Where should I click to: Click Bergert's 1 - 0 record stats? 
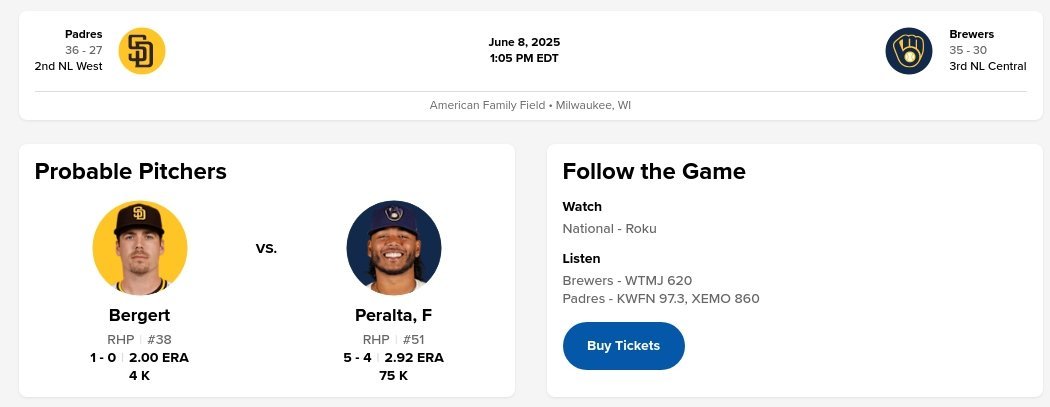[103, 357]
